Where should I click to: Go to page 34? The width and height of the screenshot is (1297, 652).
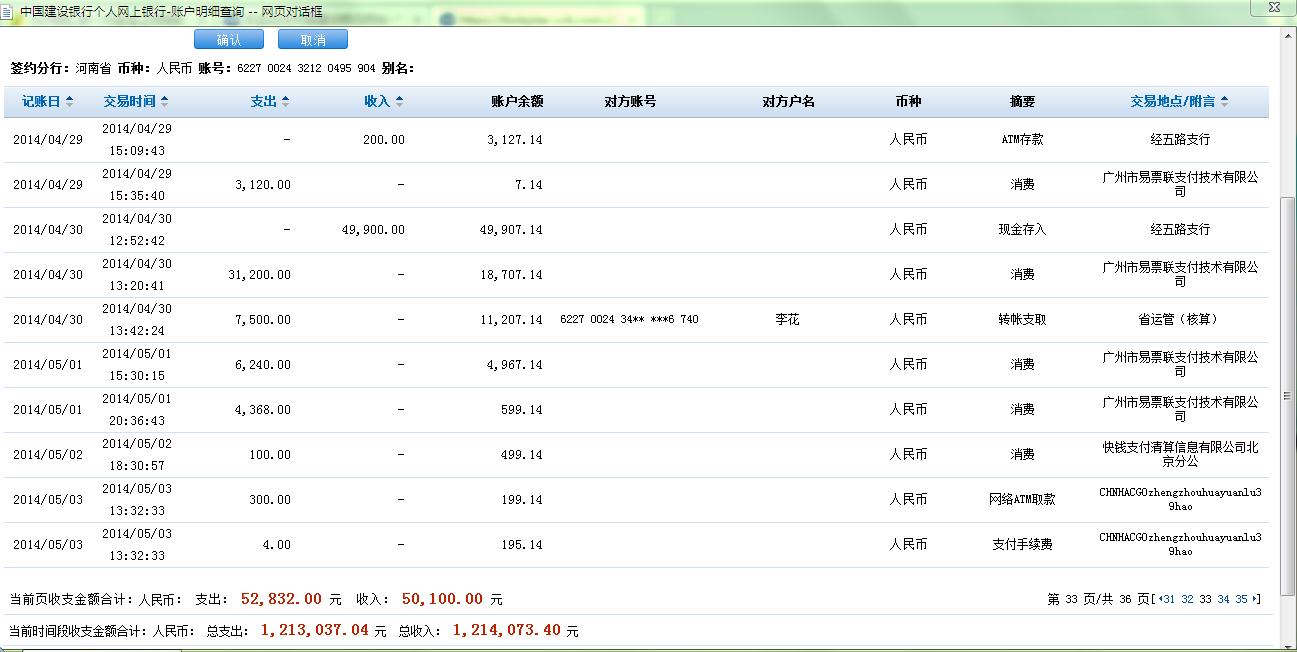click(x=1223, y=600)
